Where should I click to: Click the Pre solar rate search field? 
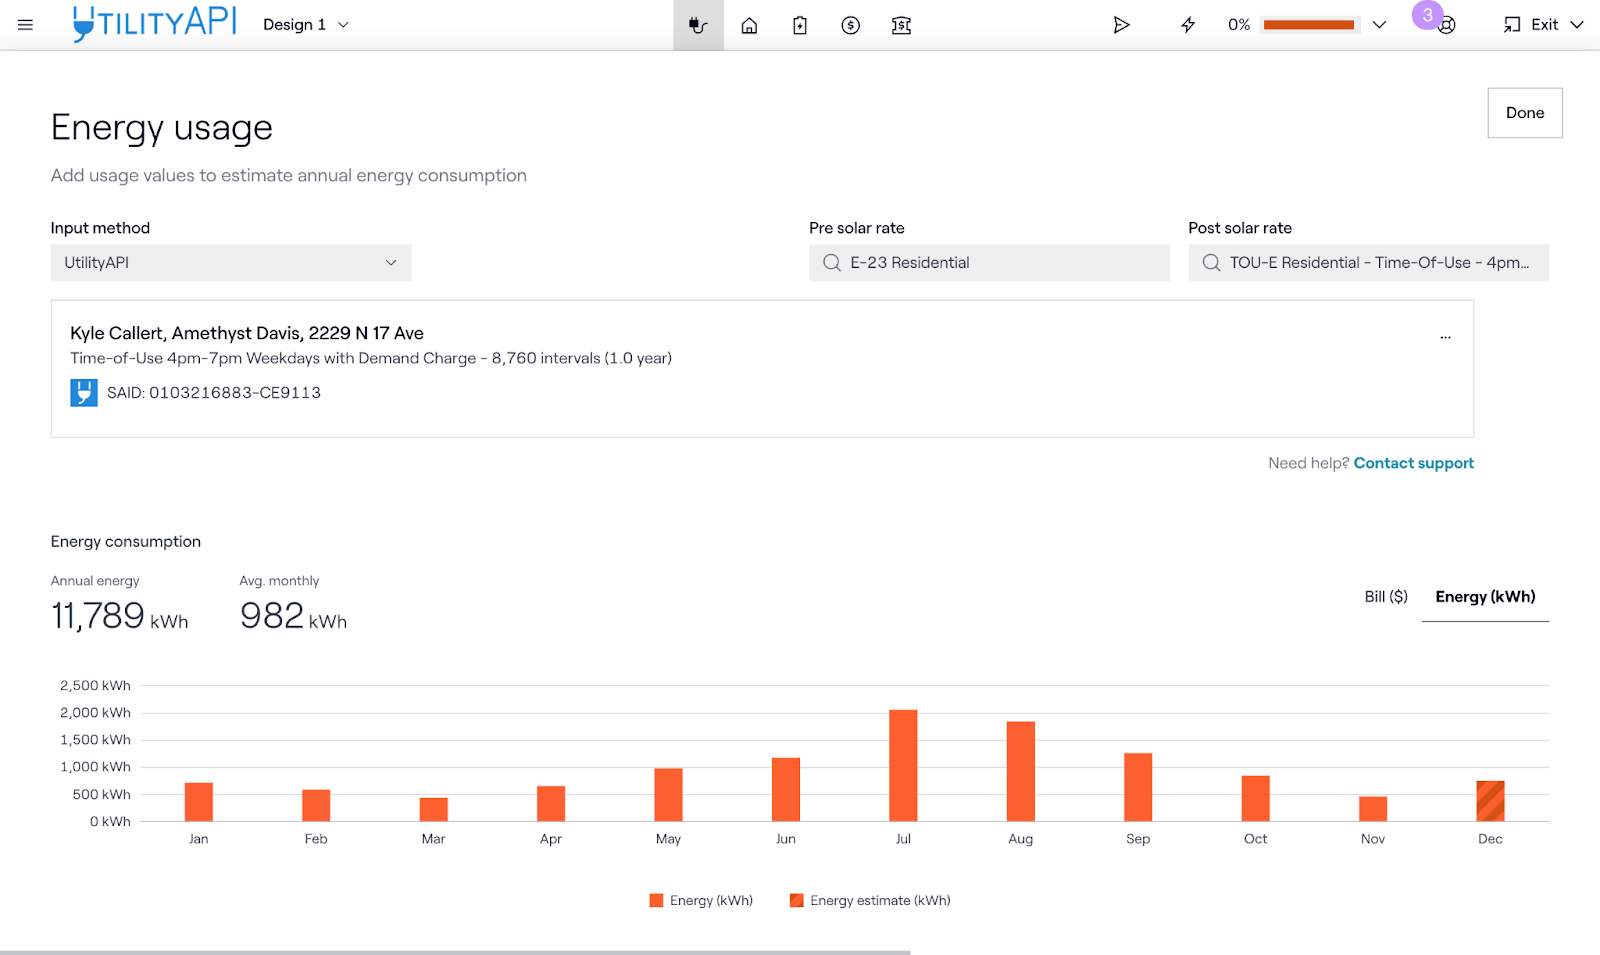[x=989, y=262]
